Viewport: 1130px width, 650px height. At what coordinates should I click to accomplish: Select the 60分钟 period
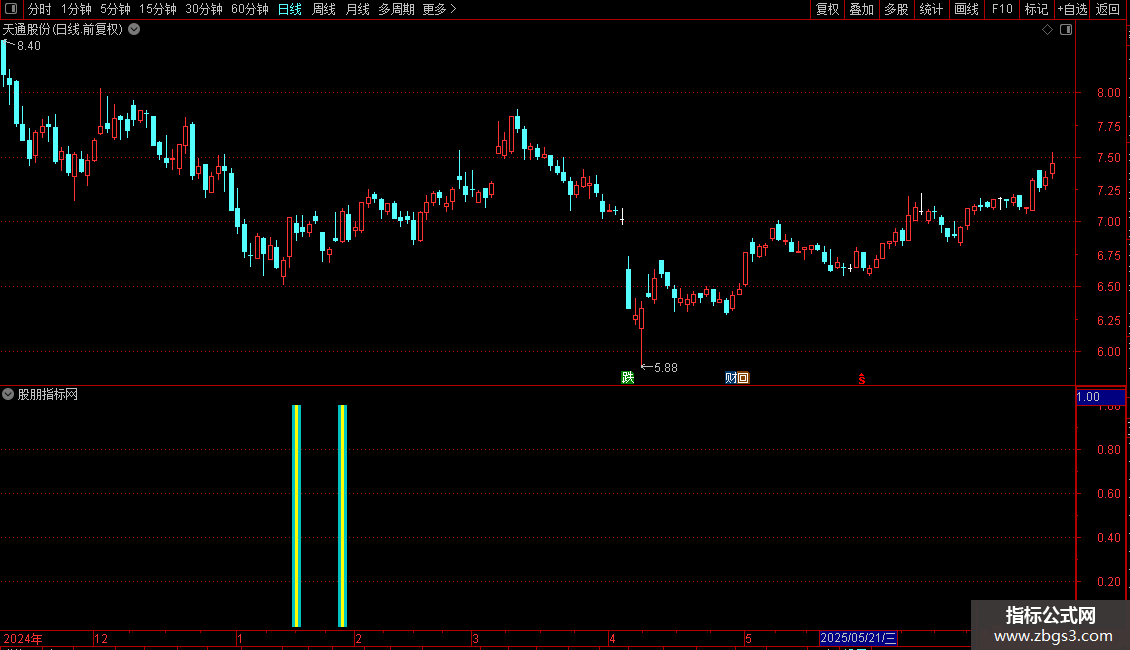(x=250, y=9)
